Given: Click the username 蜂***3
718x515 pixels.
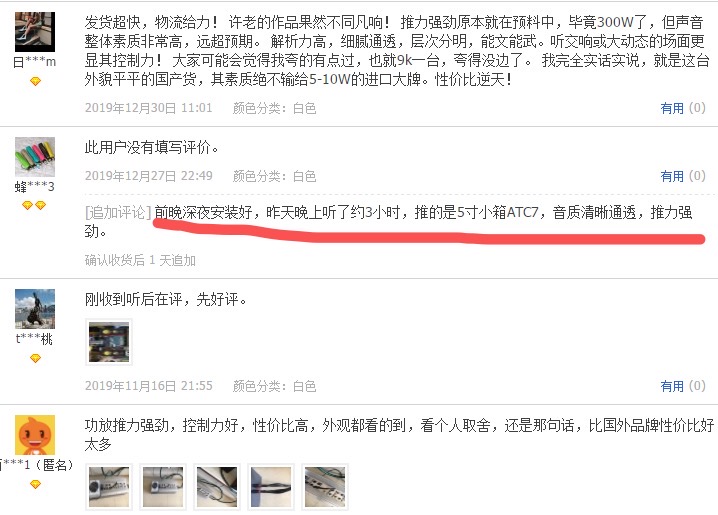Looking at the screenshot, I should coord(35,186).
